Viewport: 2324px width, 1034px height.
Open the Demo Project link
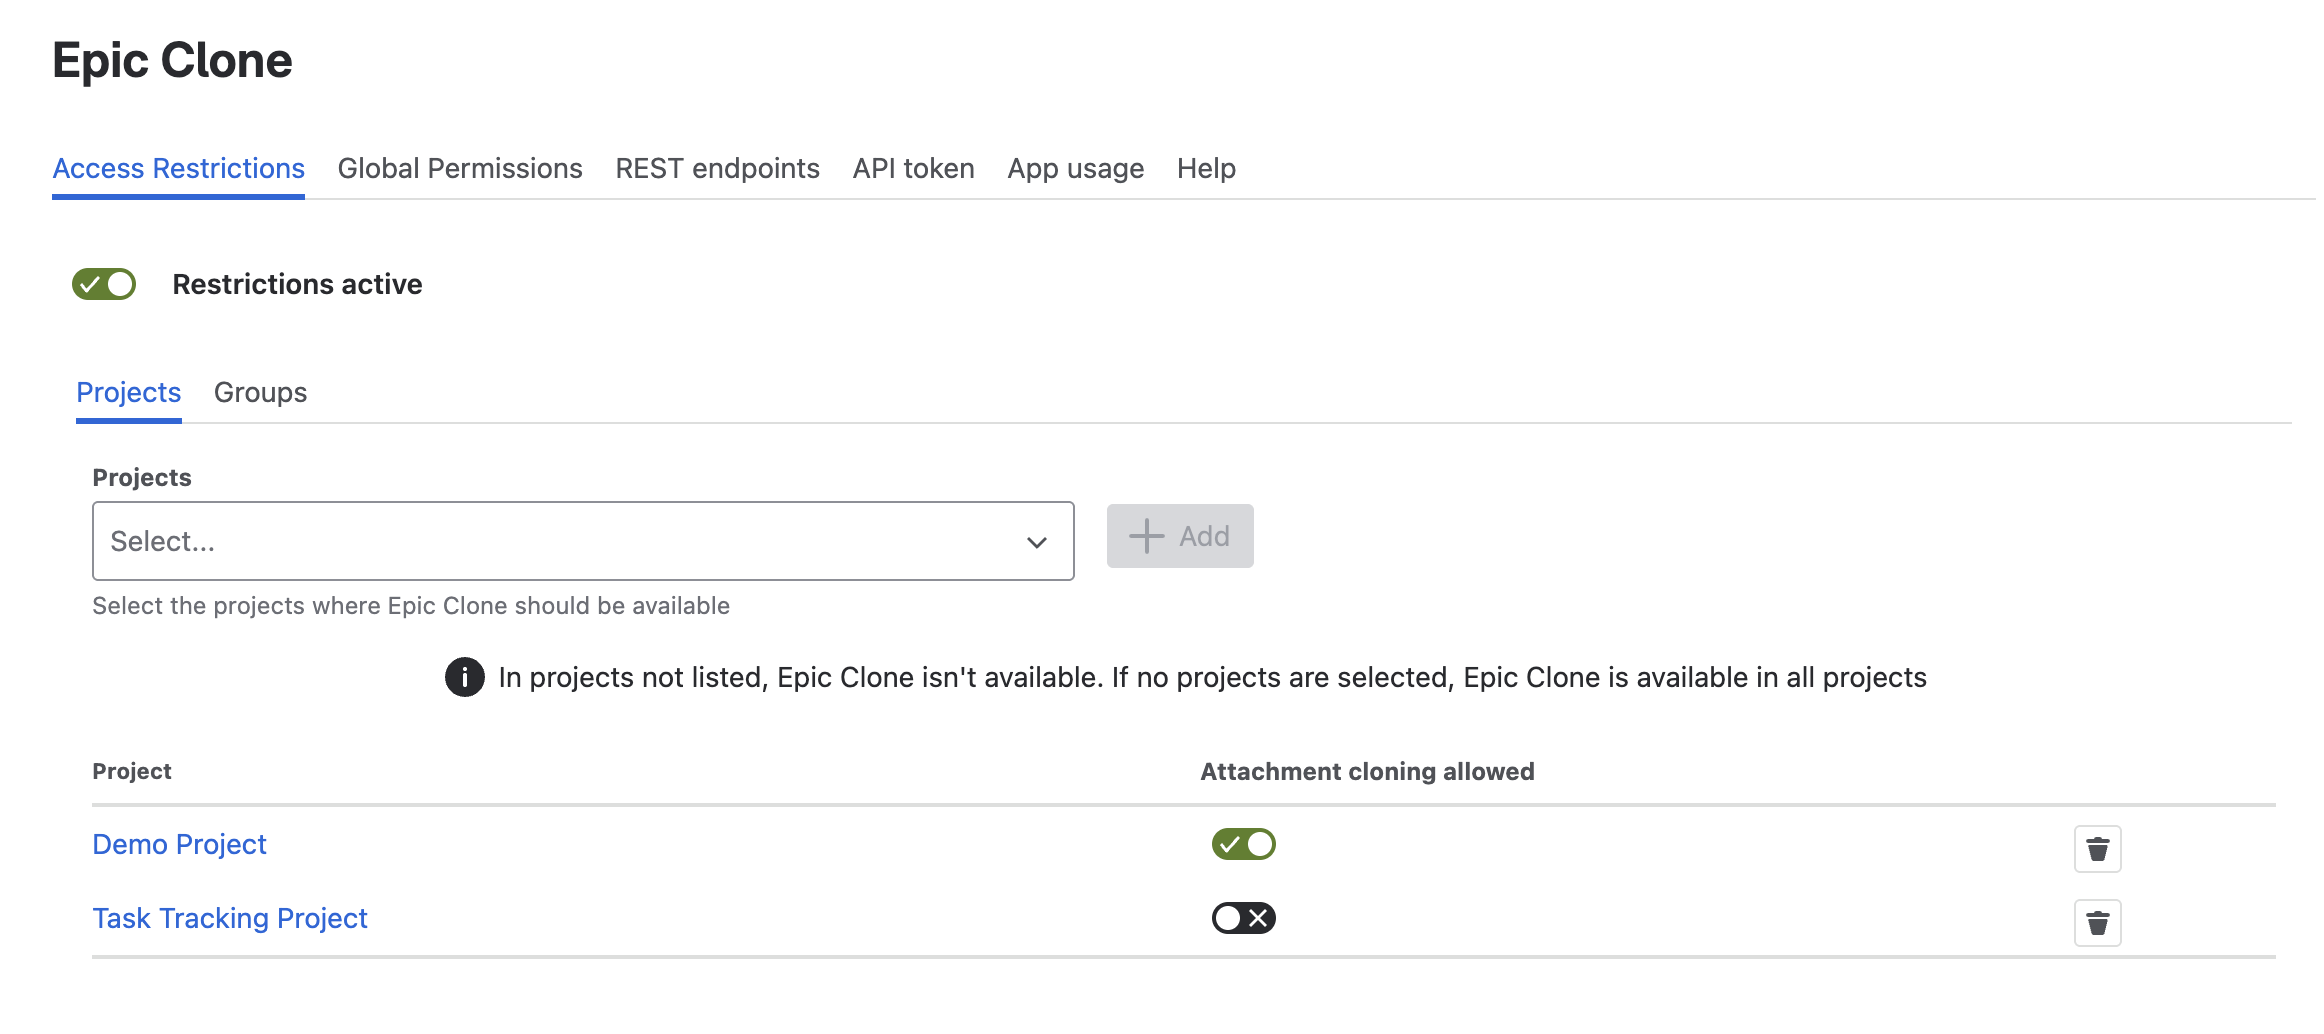coord(179,844)
